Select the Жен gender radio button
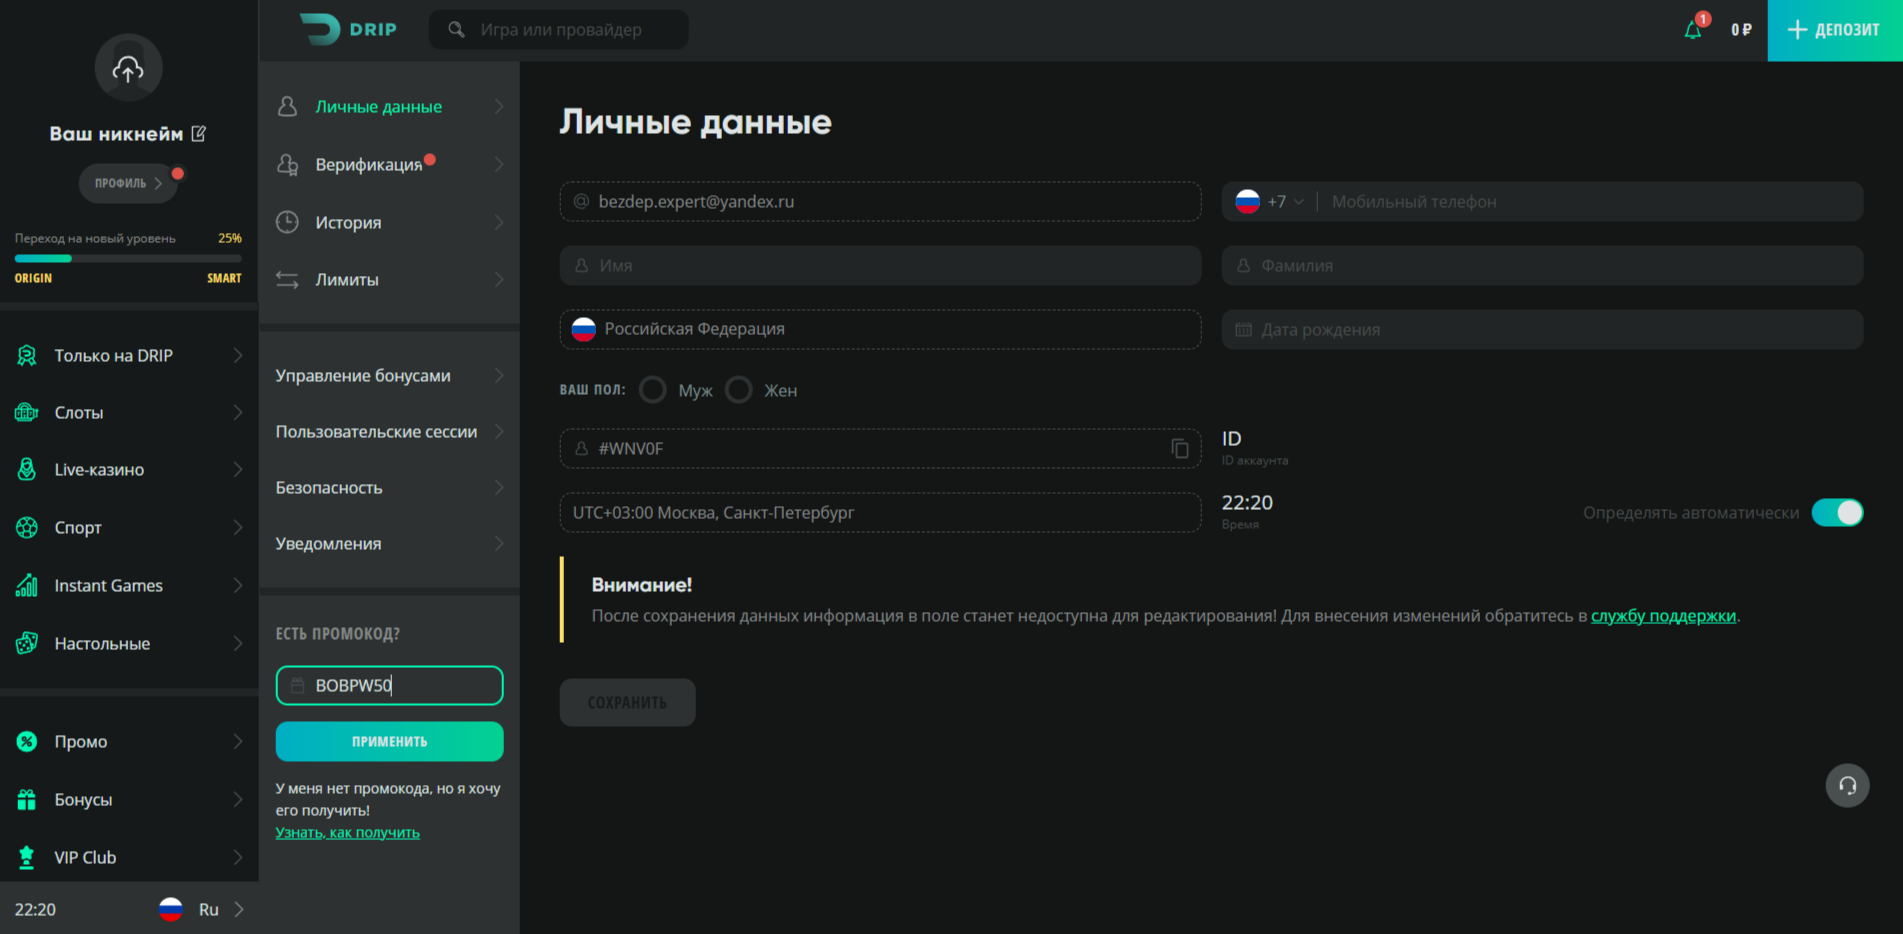Viewport: 1903px width, 934px height. point(739,390)
